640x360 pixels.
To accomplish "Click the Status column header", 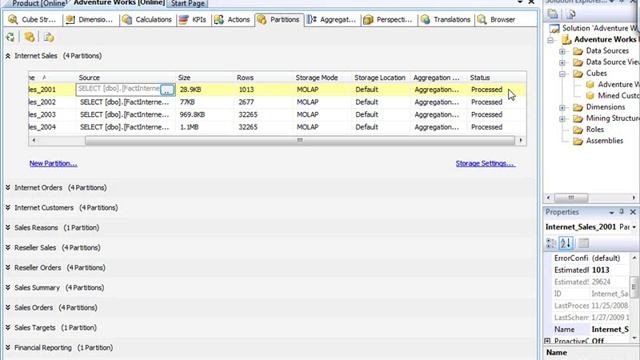I will pyautogui.click(x=480, y=78).
